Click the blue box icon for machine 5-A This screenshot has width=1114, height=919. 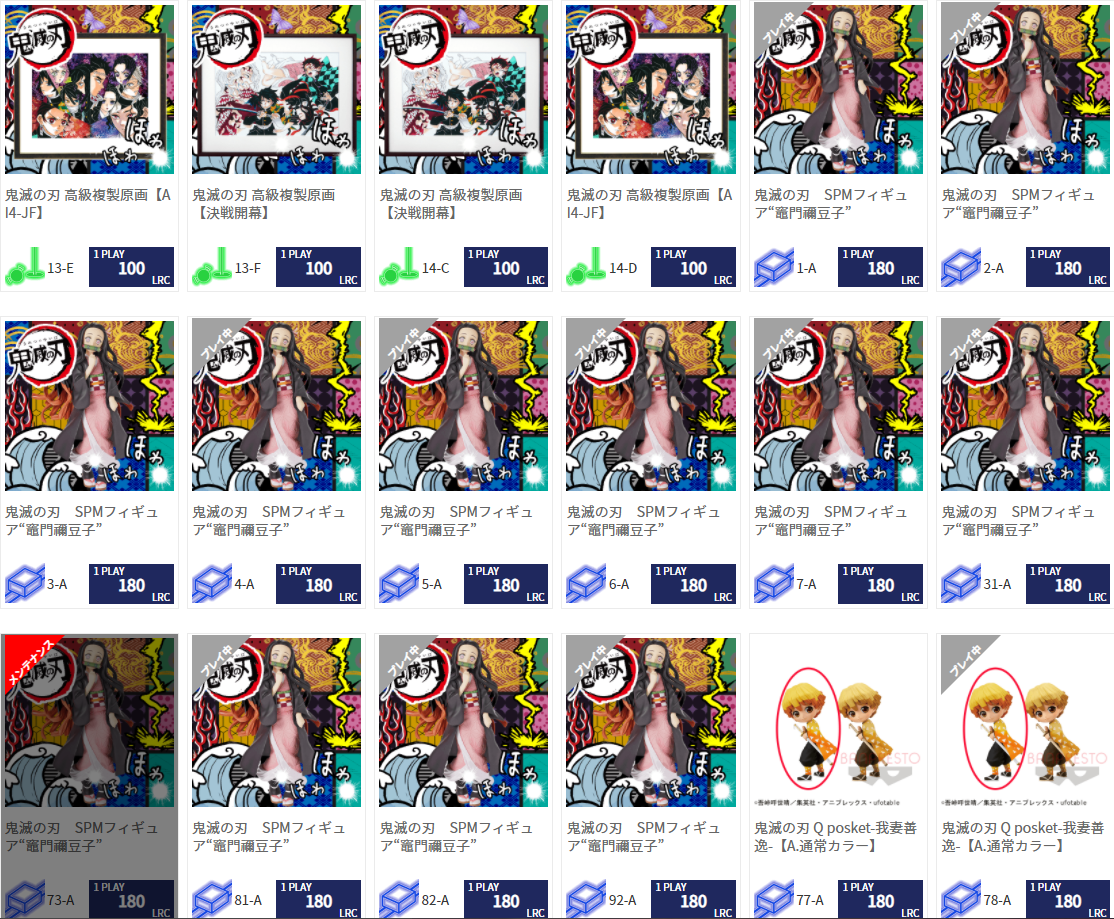point(399,584)
